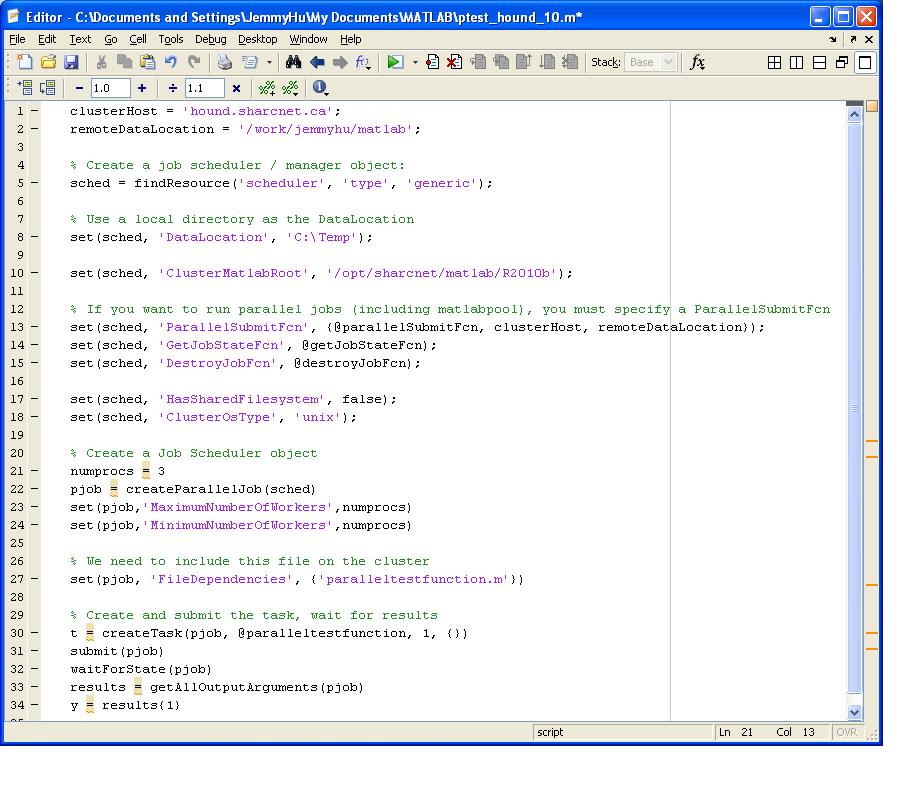Open the Debug menu

click(x=210, y=39)
